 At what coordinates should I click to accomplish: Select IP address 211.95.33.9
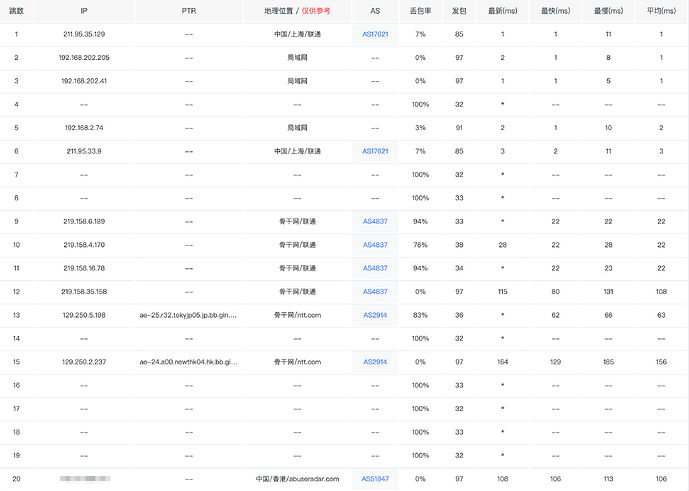[x=84, y=151]
